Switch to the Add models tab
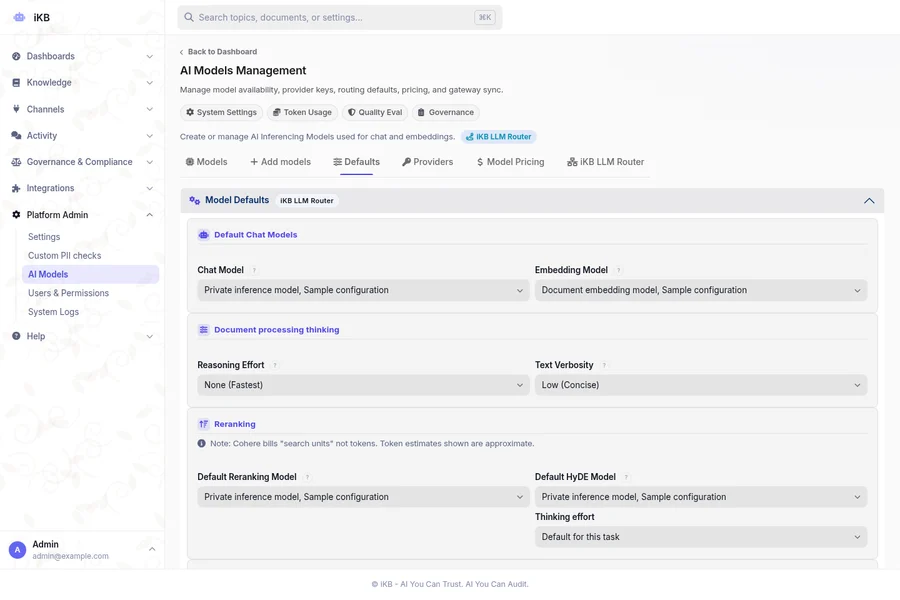Screen dimensions: 900x600 tap(281, 162)
